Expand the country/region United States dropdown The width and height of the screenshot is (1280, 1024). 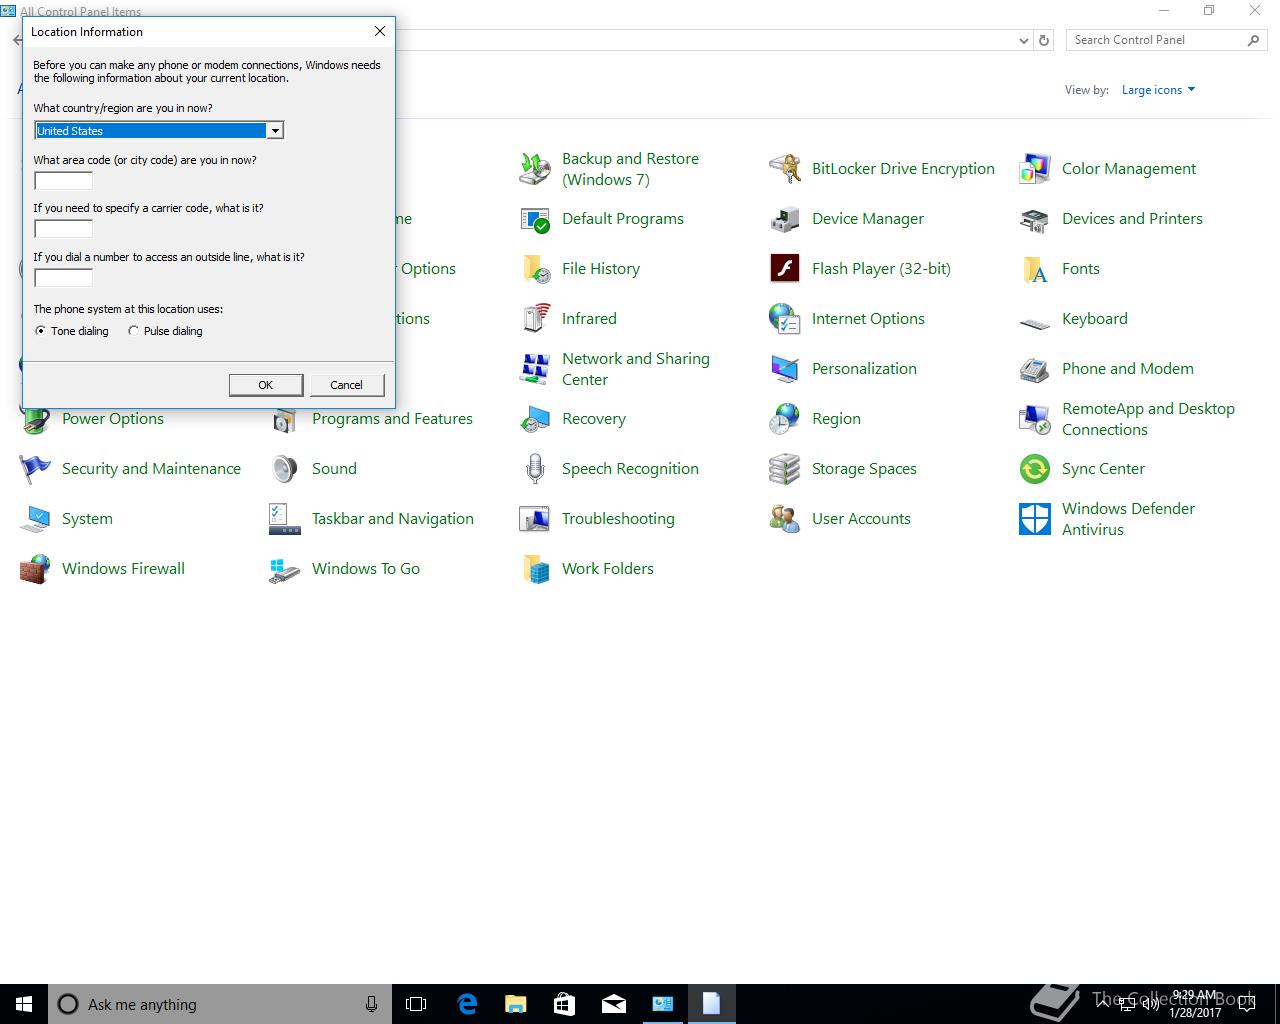(x=275, y=131)
